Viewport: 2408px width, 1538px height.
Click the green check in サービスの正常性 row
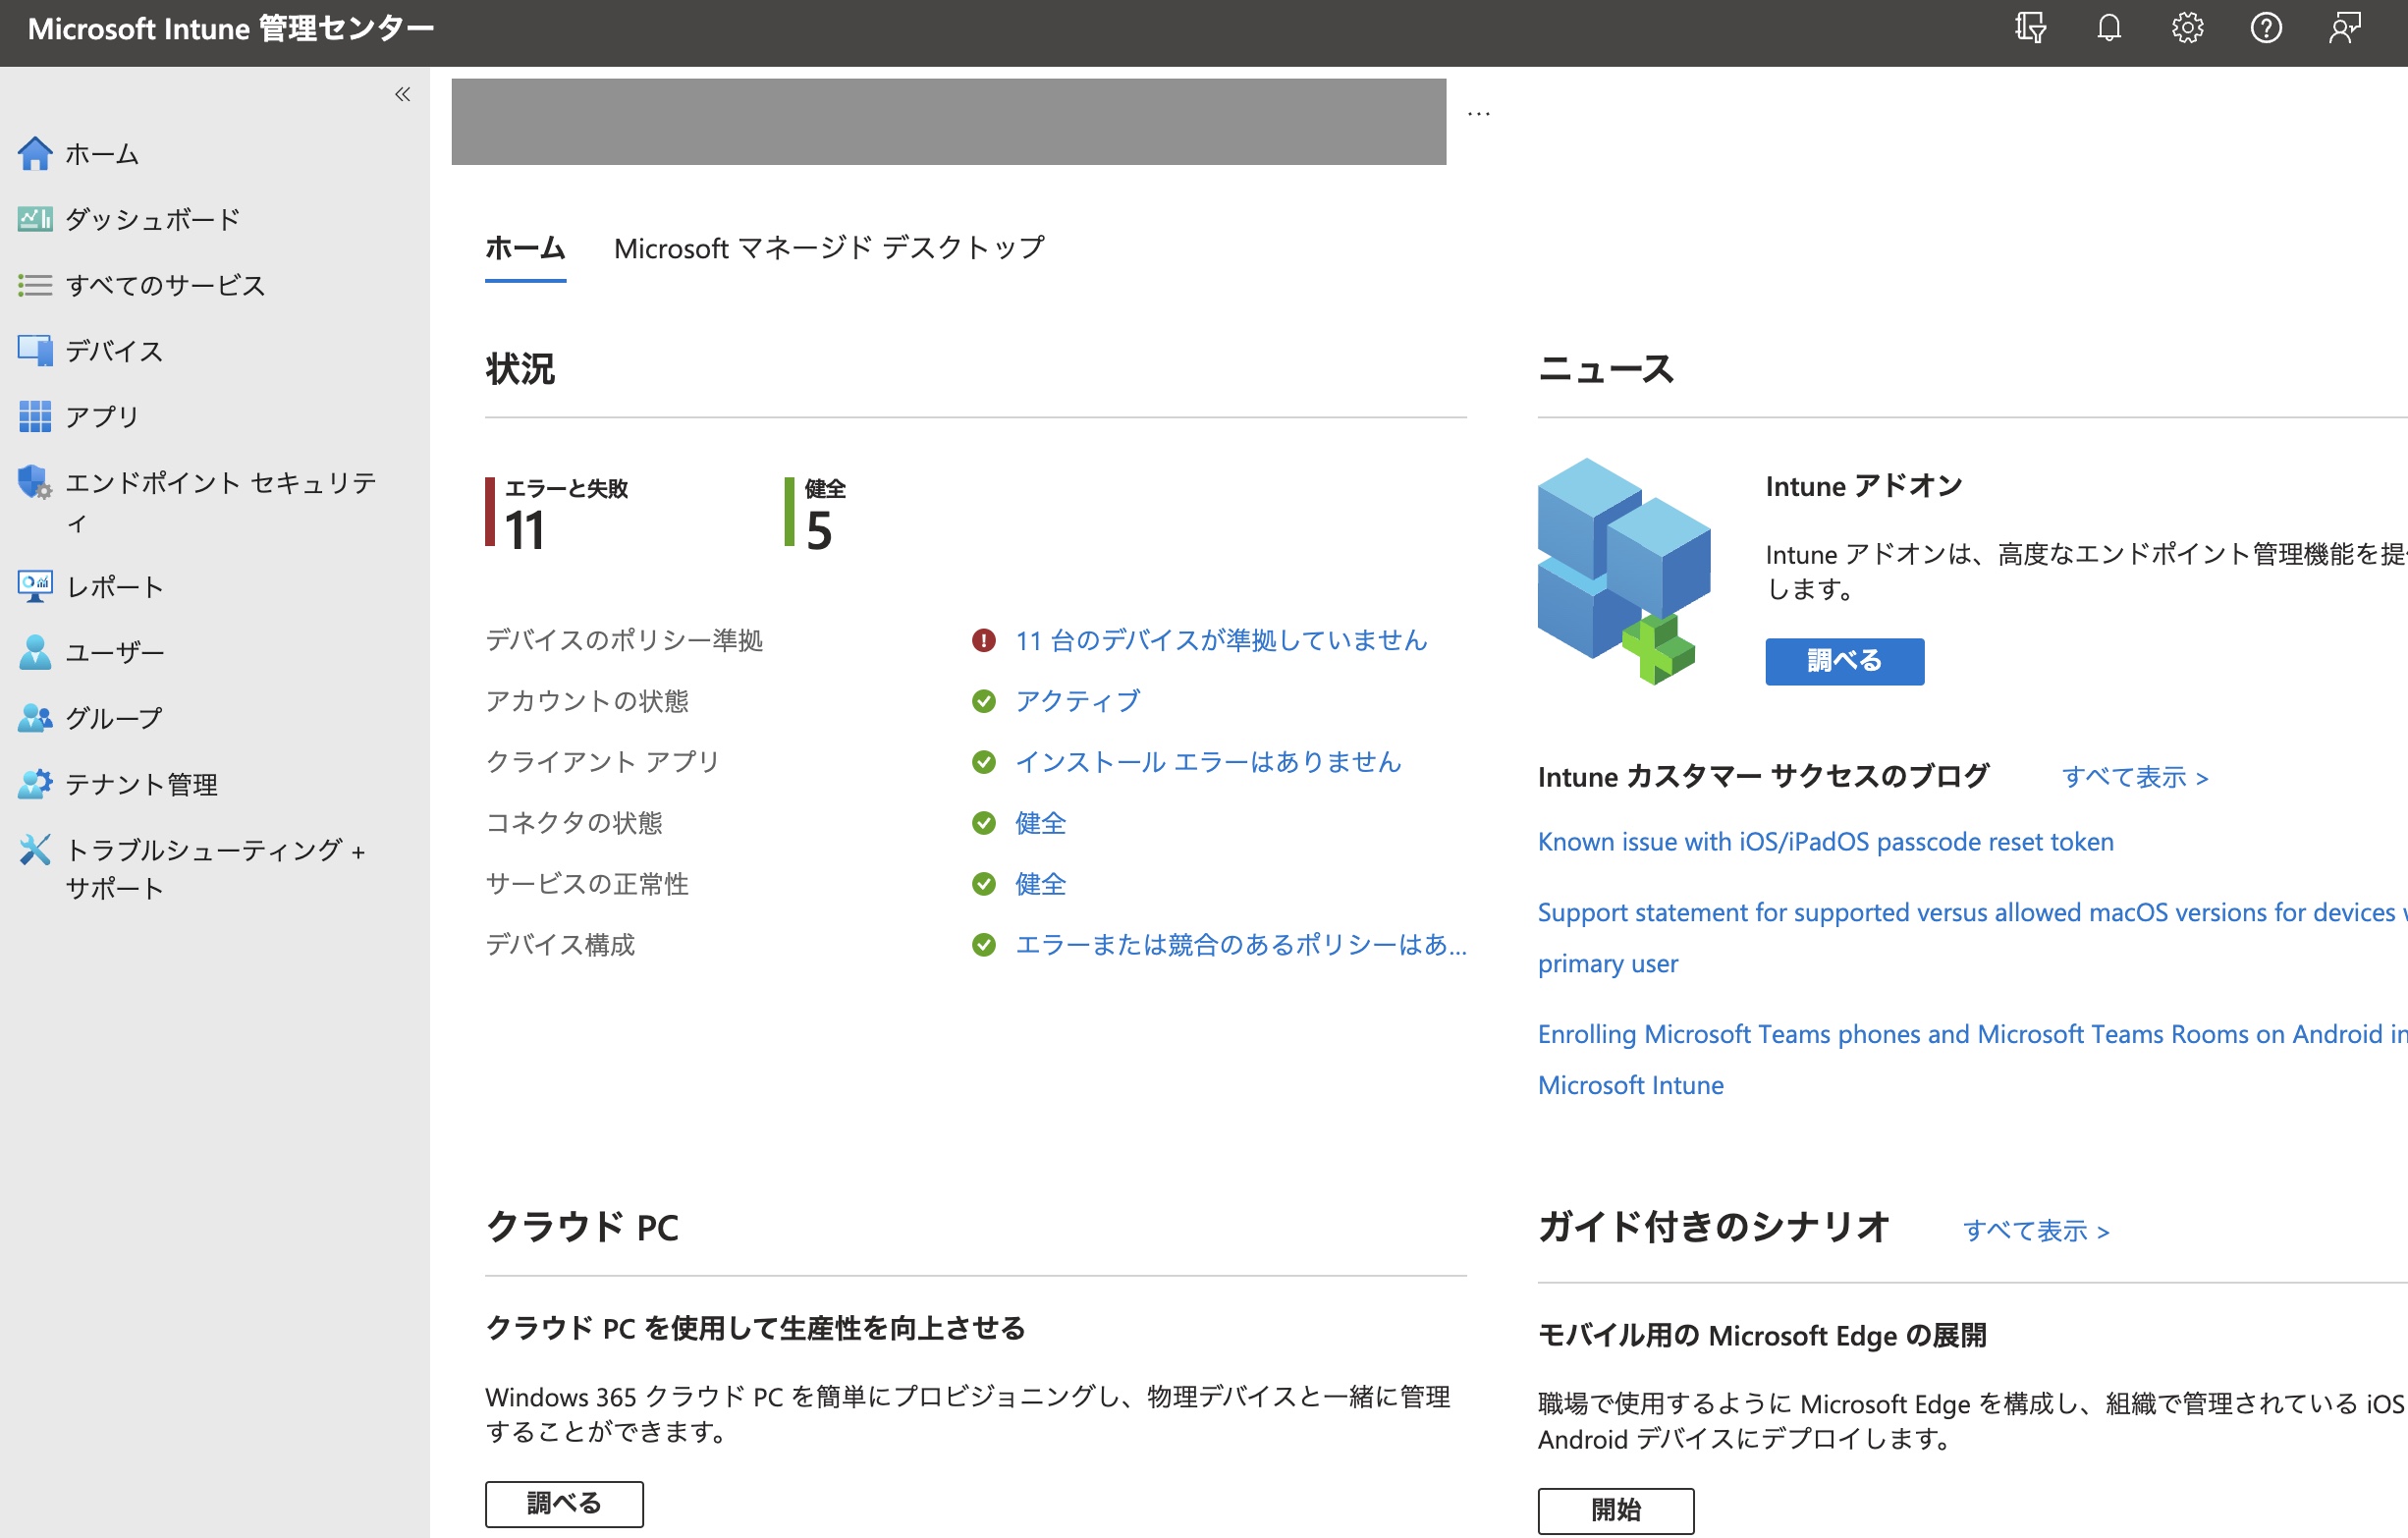tap(983, 884)
